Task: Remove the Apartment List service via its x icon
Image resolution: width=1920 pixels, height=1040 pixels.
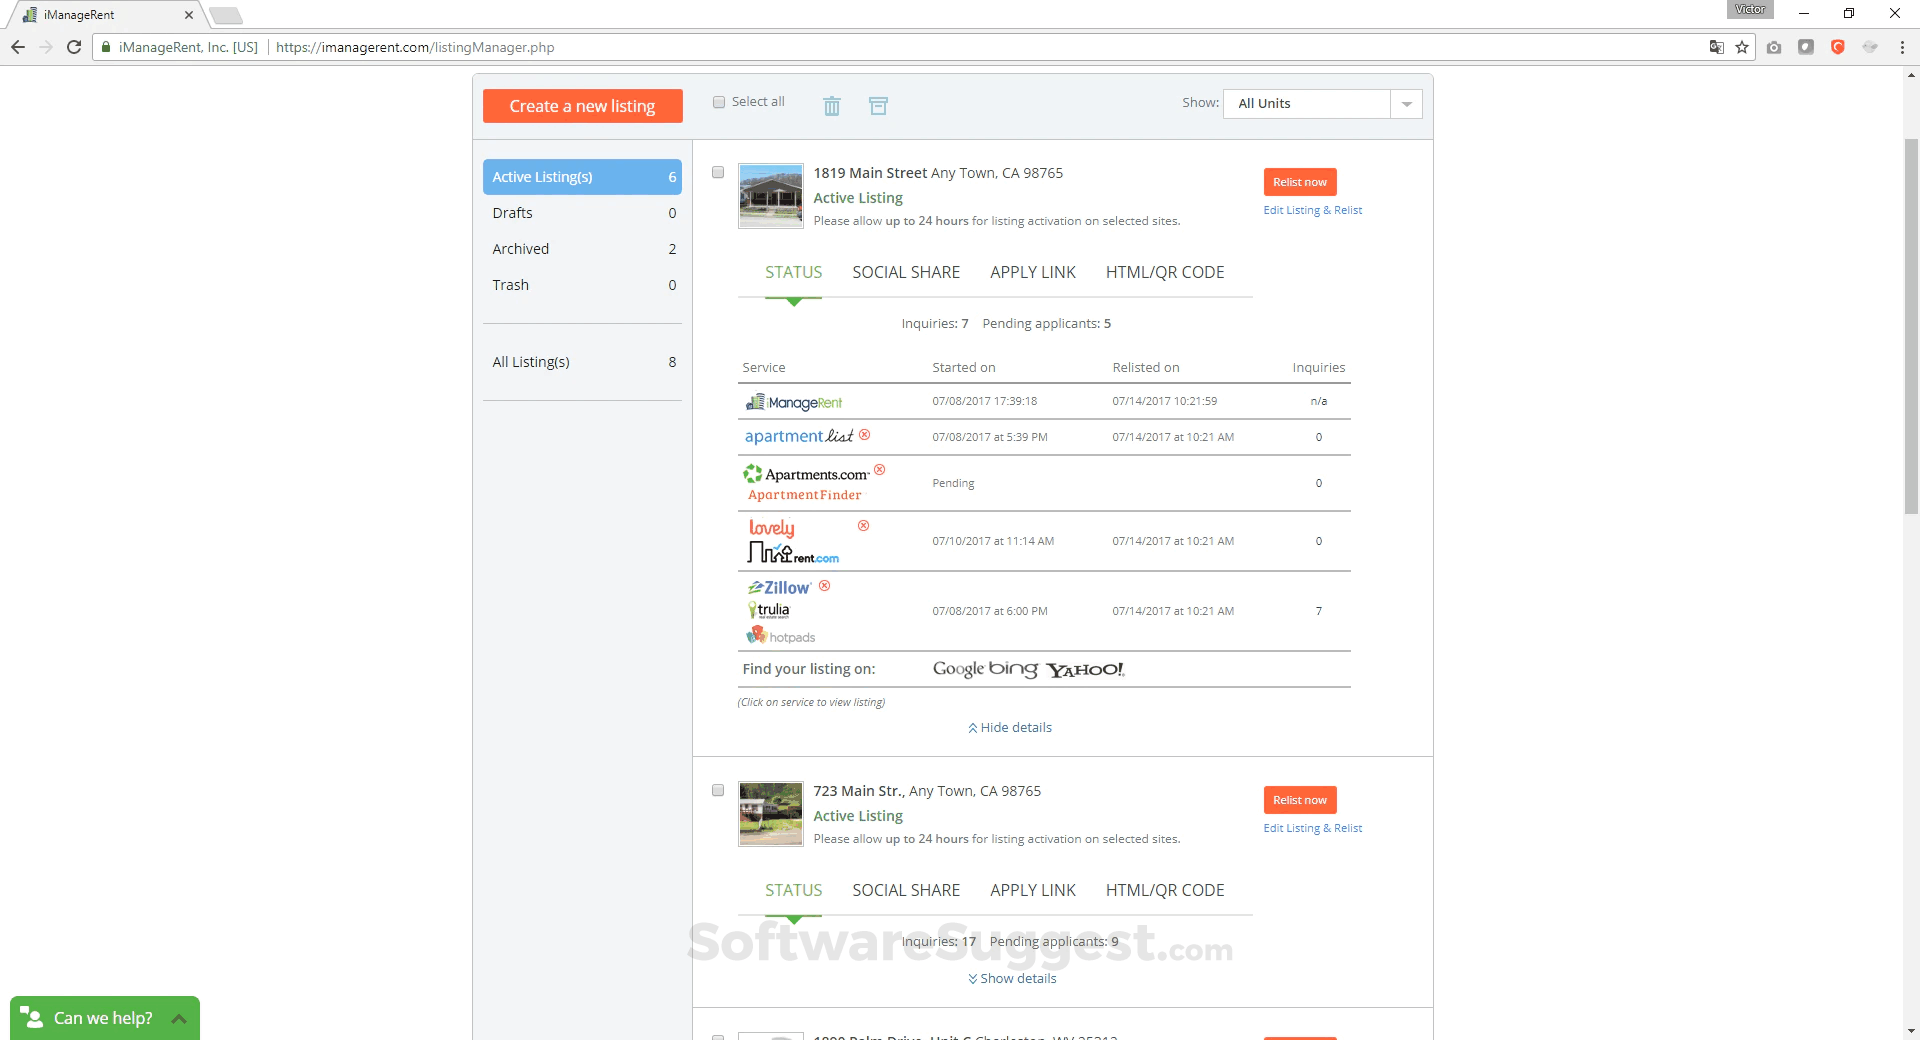Action: (865, 433)
